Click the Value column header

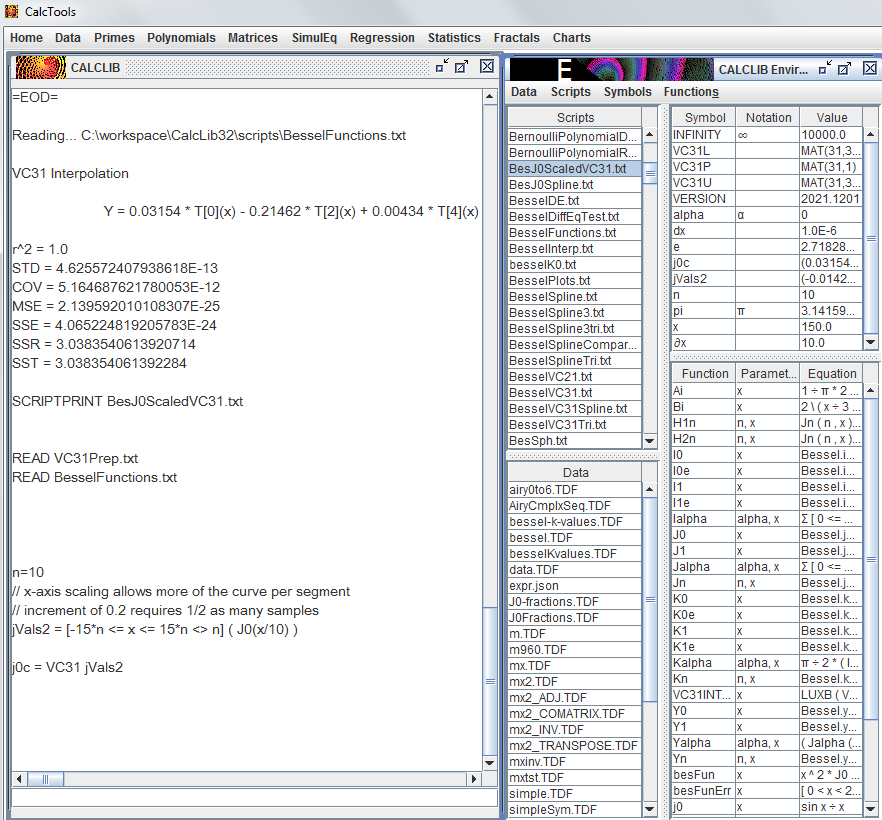(831, 118)
